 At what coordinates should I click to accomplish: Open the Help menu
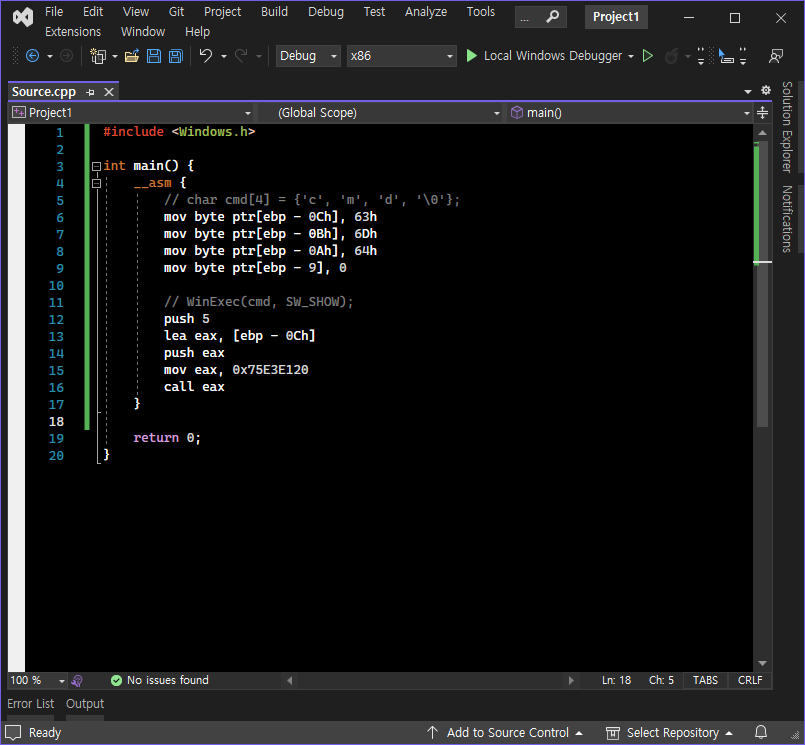(x=197, y=32)
